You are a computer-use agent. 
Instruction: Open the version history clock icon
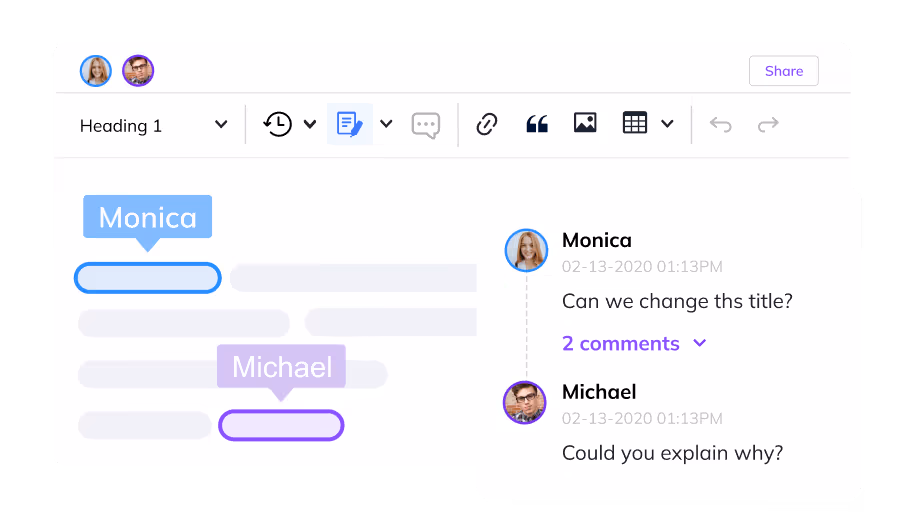277,124
